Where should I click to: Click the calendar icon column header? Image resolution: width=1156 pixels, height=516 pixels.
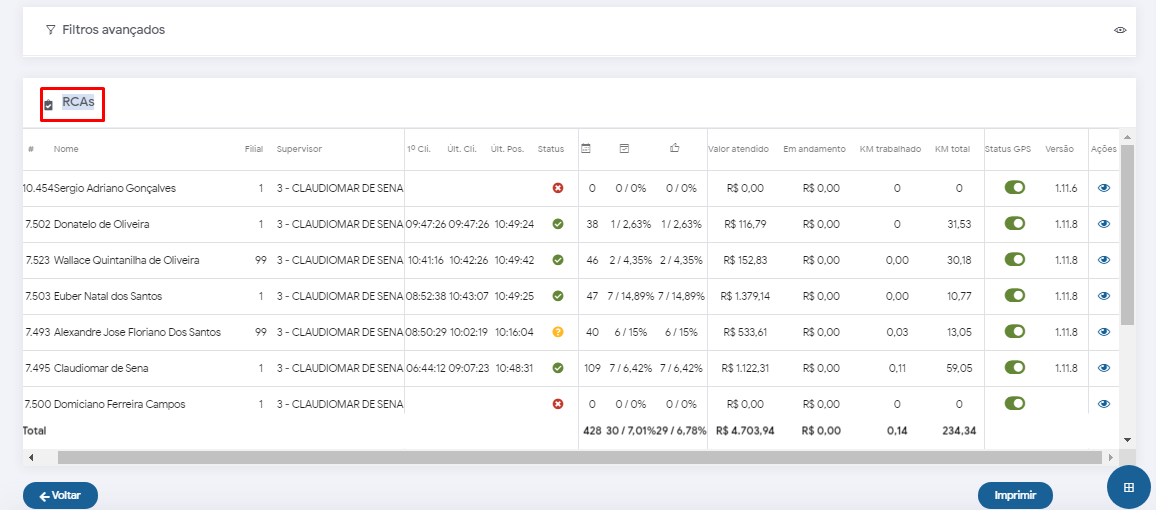(x=587, y=149)
